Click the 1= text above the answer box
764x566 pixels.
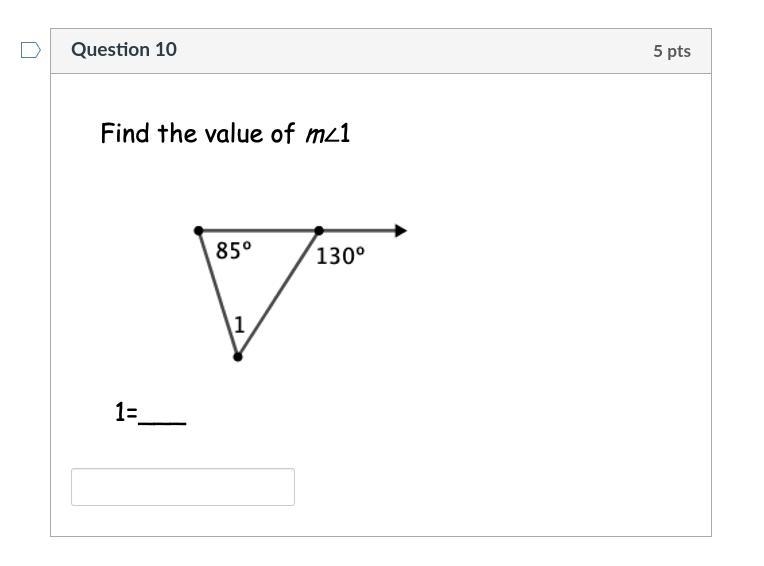[126, 412]
